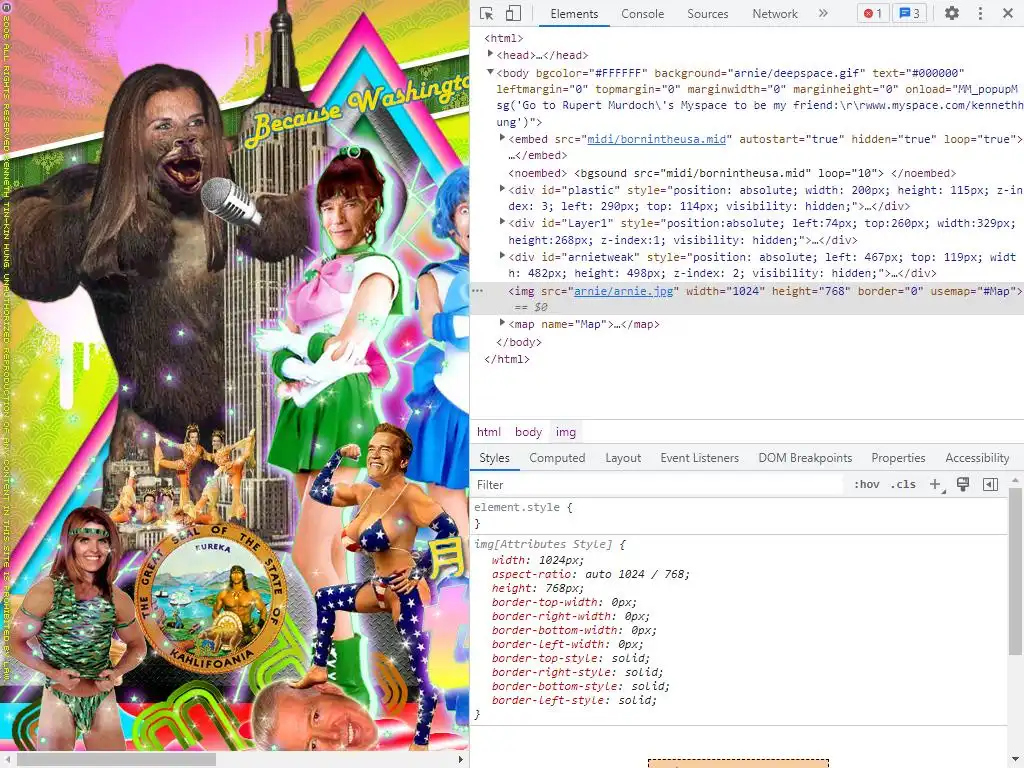Click the red error count badge
The height and width of the screenshot is (768, 1024).
coord(872,14)
